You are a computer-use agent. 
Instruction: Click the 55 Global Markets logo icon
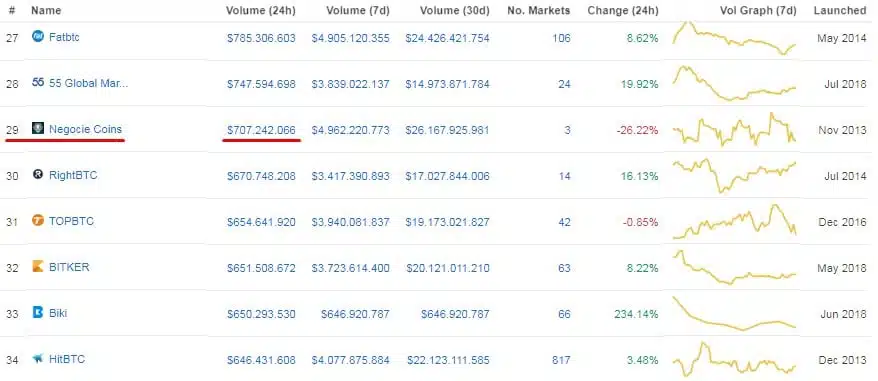coord(38,83)
